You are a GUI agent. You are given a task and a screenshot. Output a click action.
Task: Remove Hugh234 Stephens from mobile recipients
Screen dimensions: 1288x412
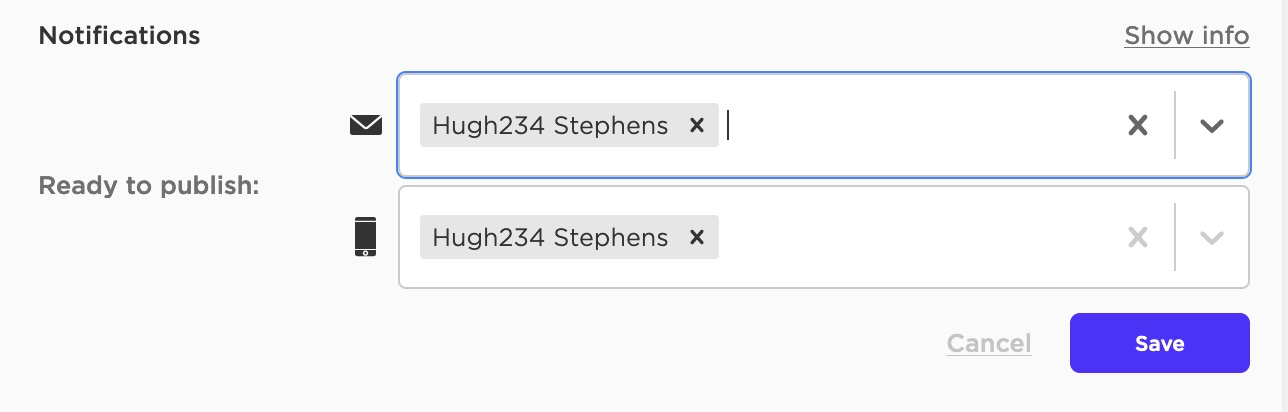697,237
